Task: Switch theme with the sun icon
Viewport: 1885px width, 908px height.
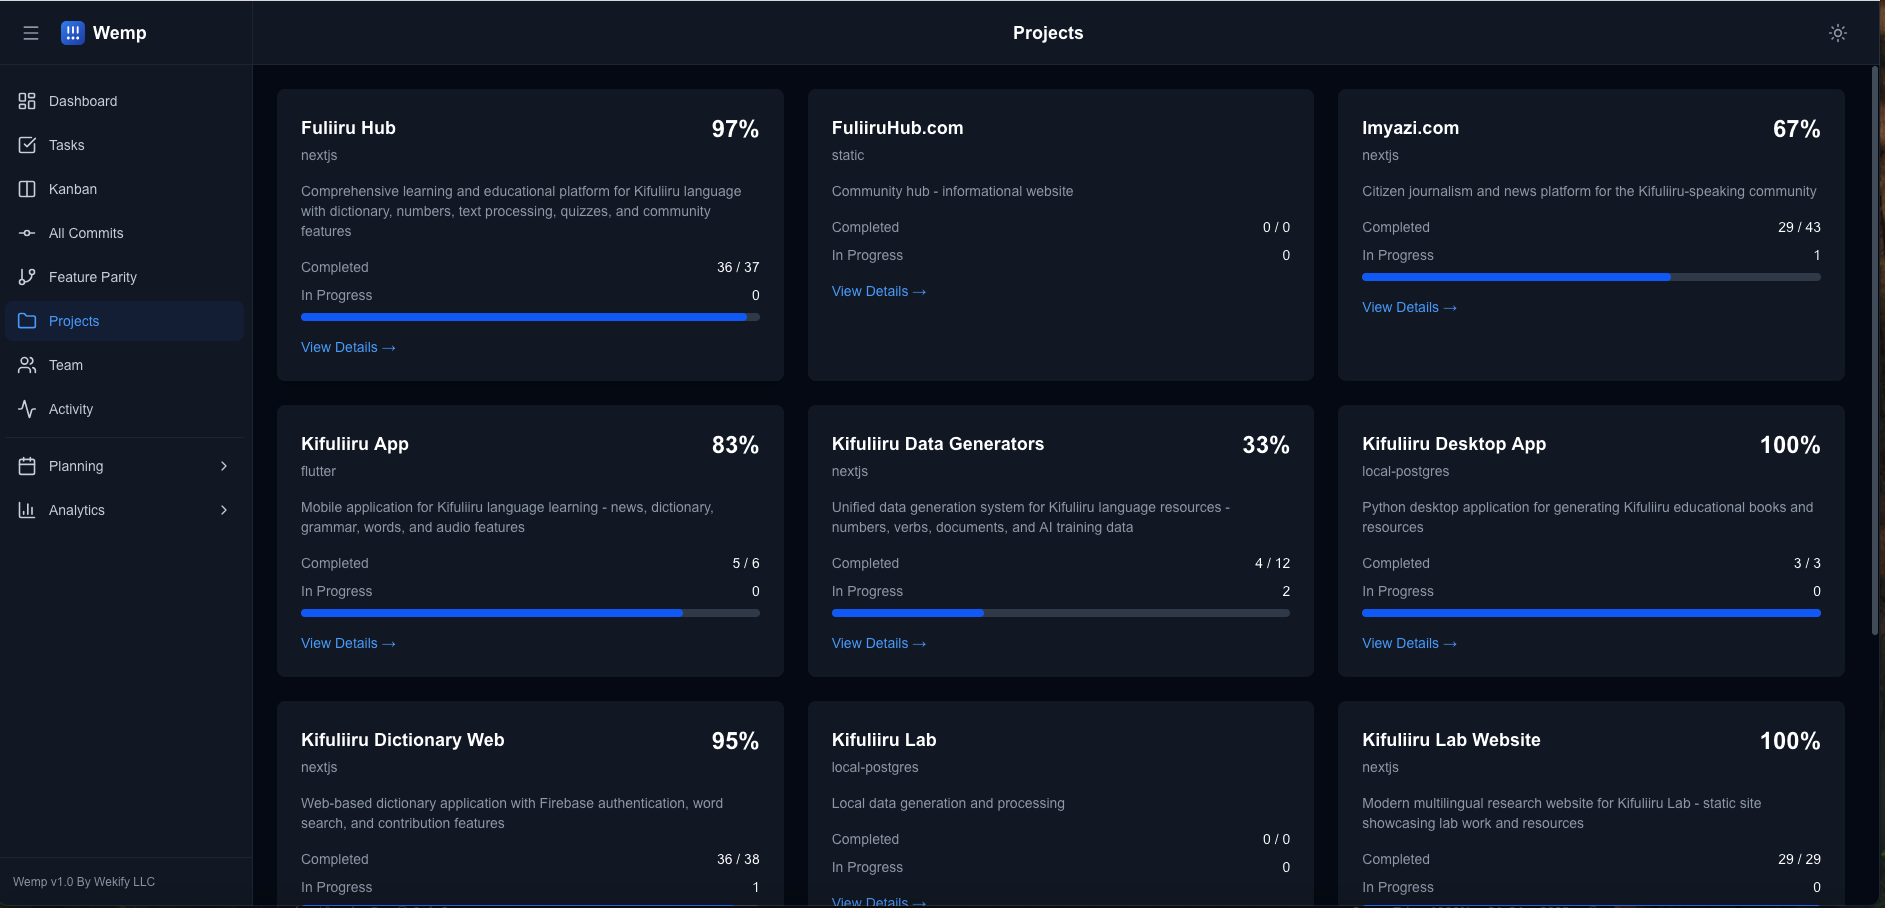Action: pos(1838,33)
